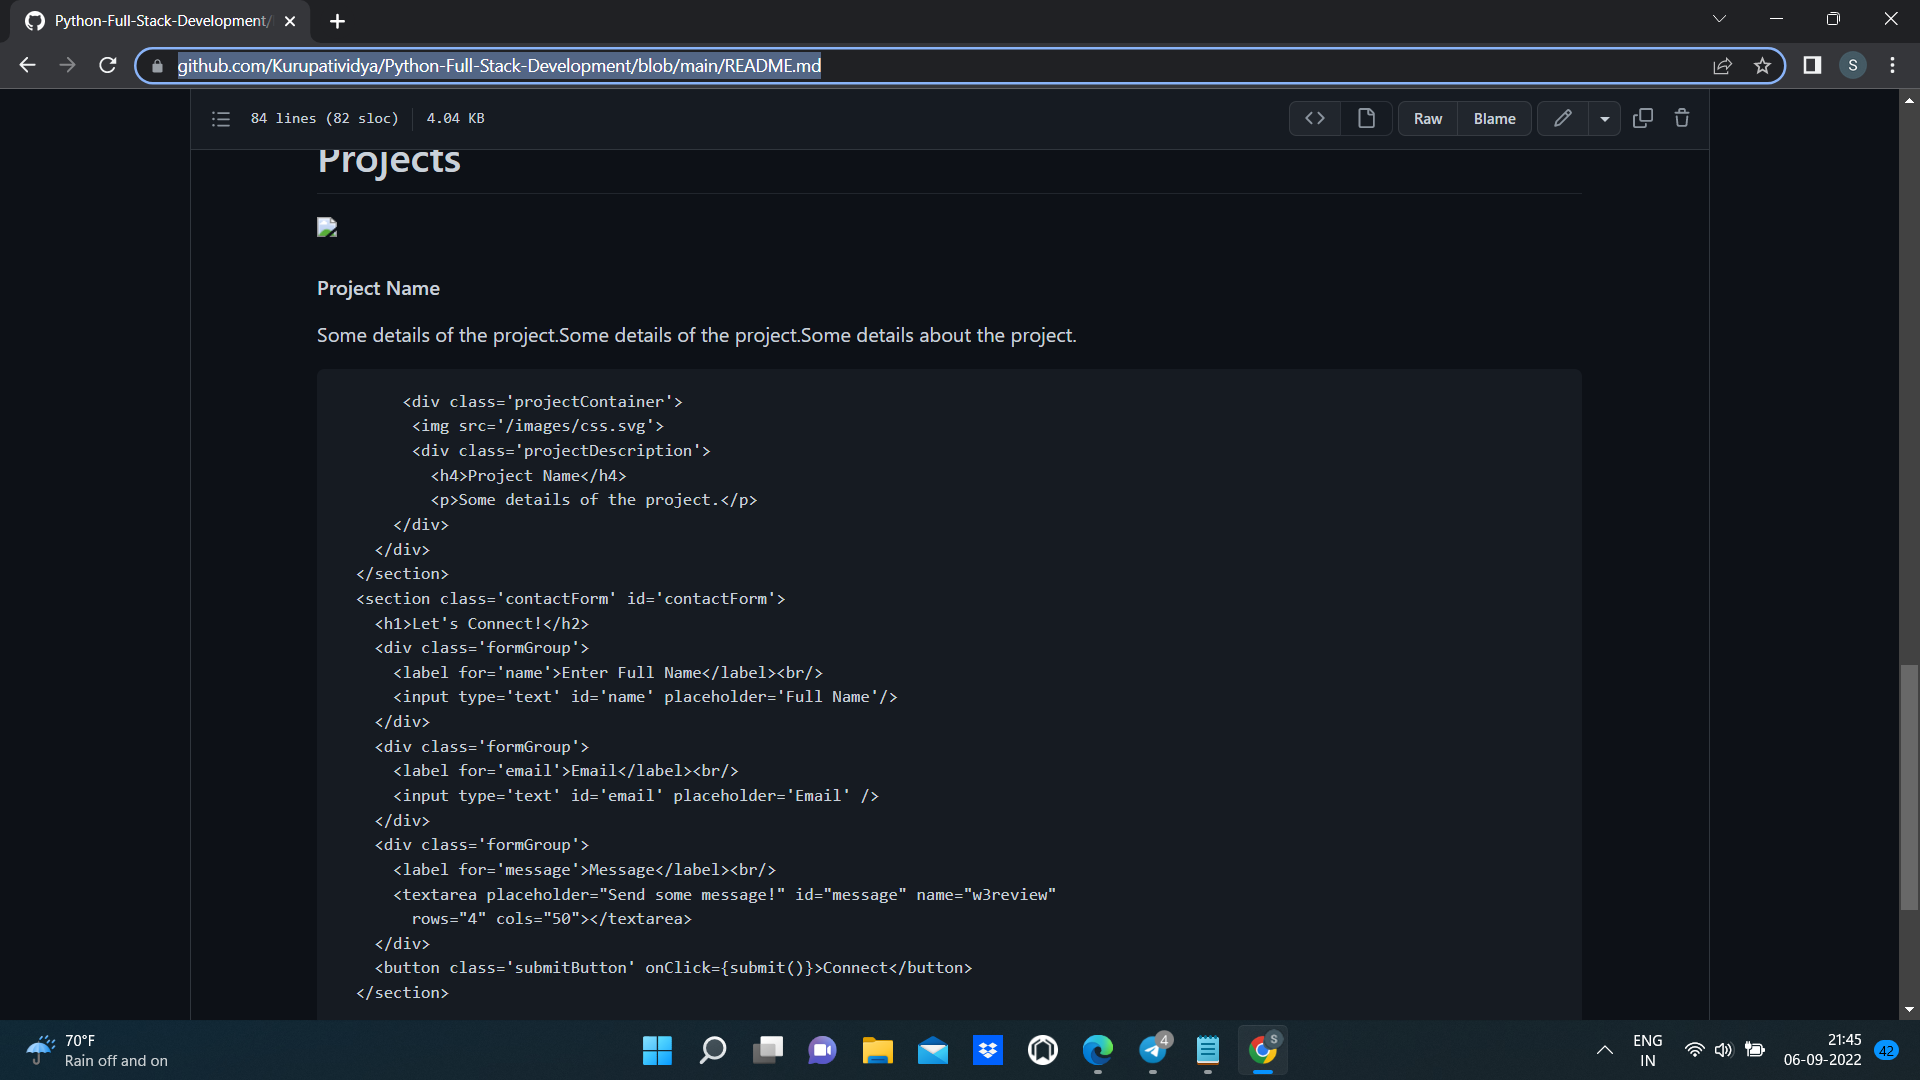Viewport: 1920px width, 1080px height.
Task: View the file in Raw mode
Action: (1427, 118)
